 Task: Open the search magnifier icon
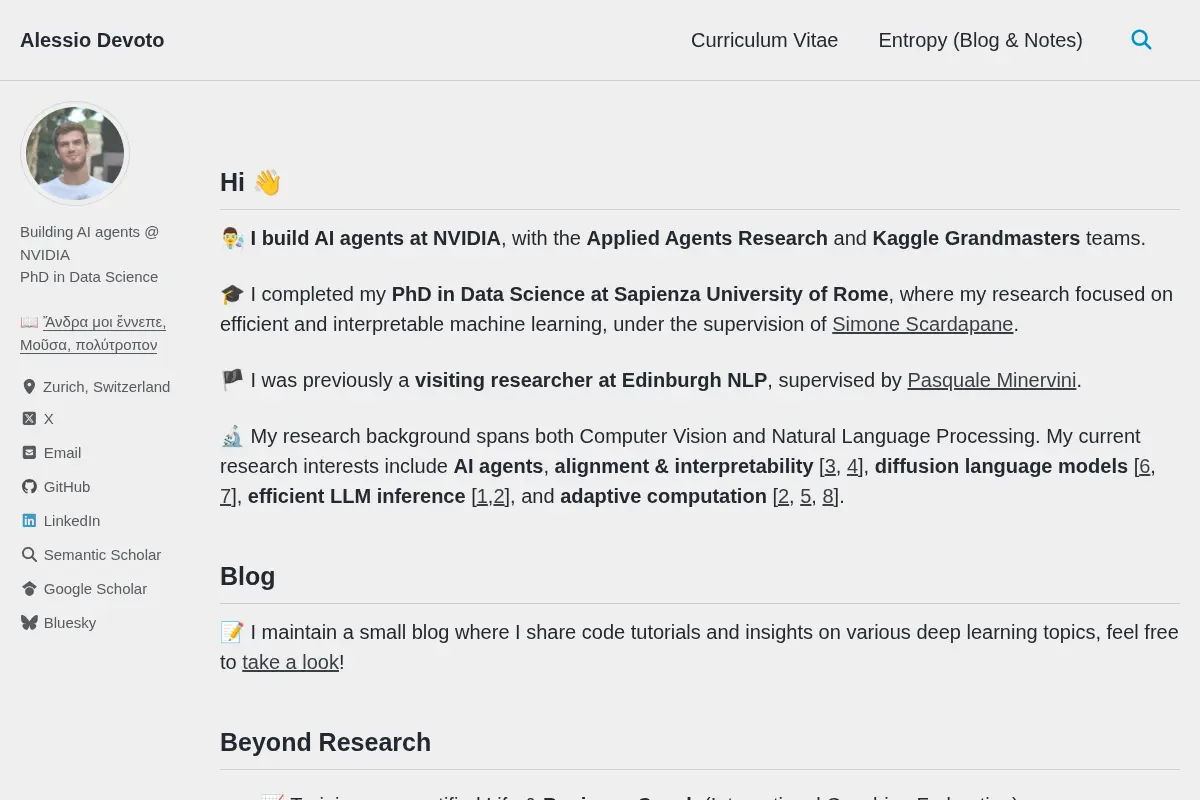1141,40
